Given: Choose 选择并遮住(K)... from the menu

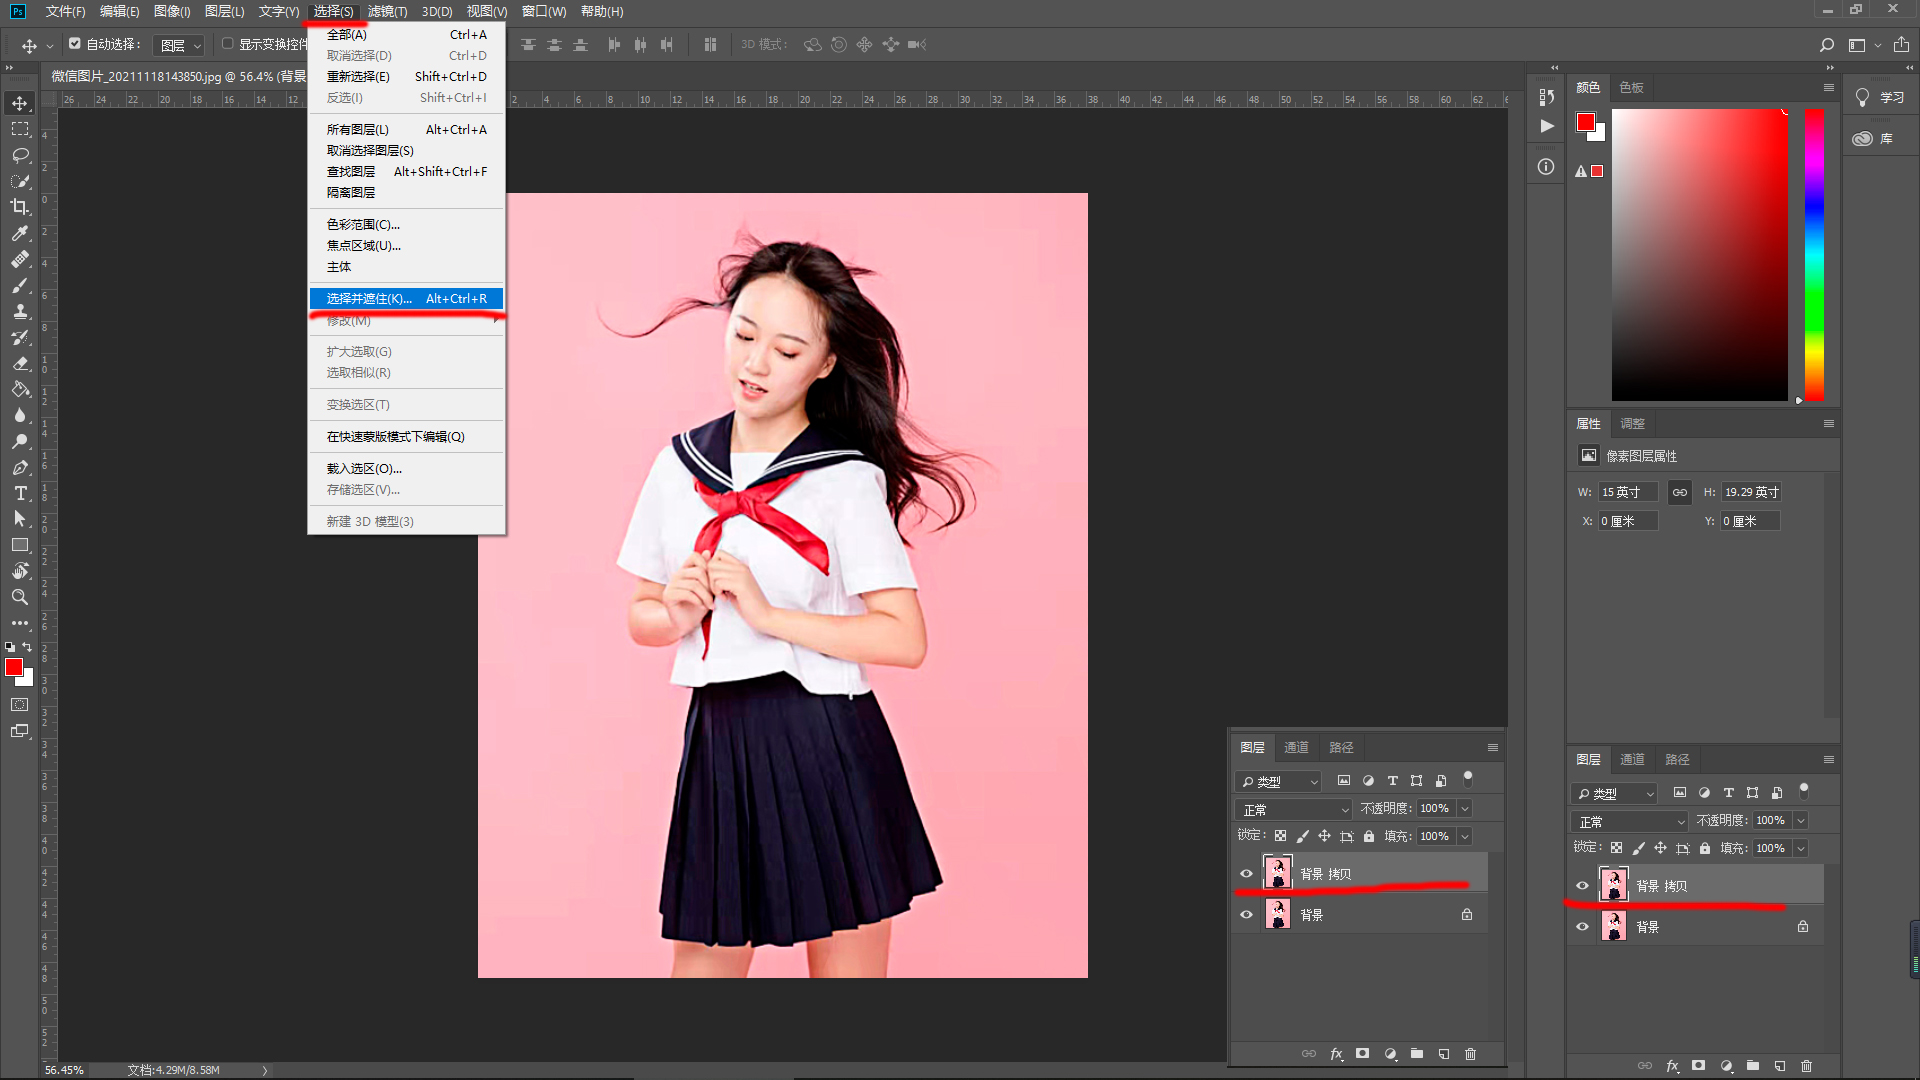Looking at the screenshot, I should [x=406, y=299].
